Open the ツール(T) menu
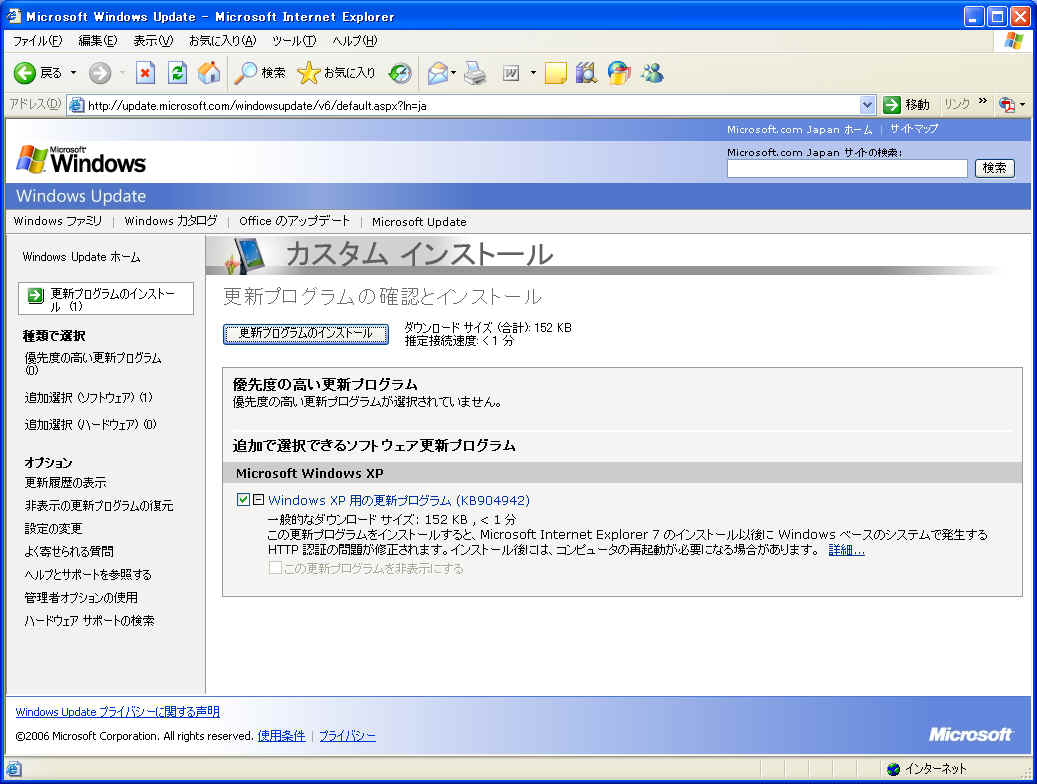Viewport: 1037px width, 784px height. coord(294,41)
